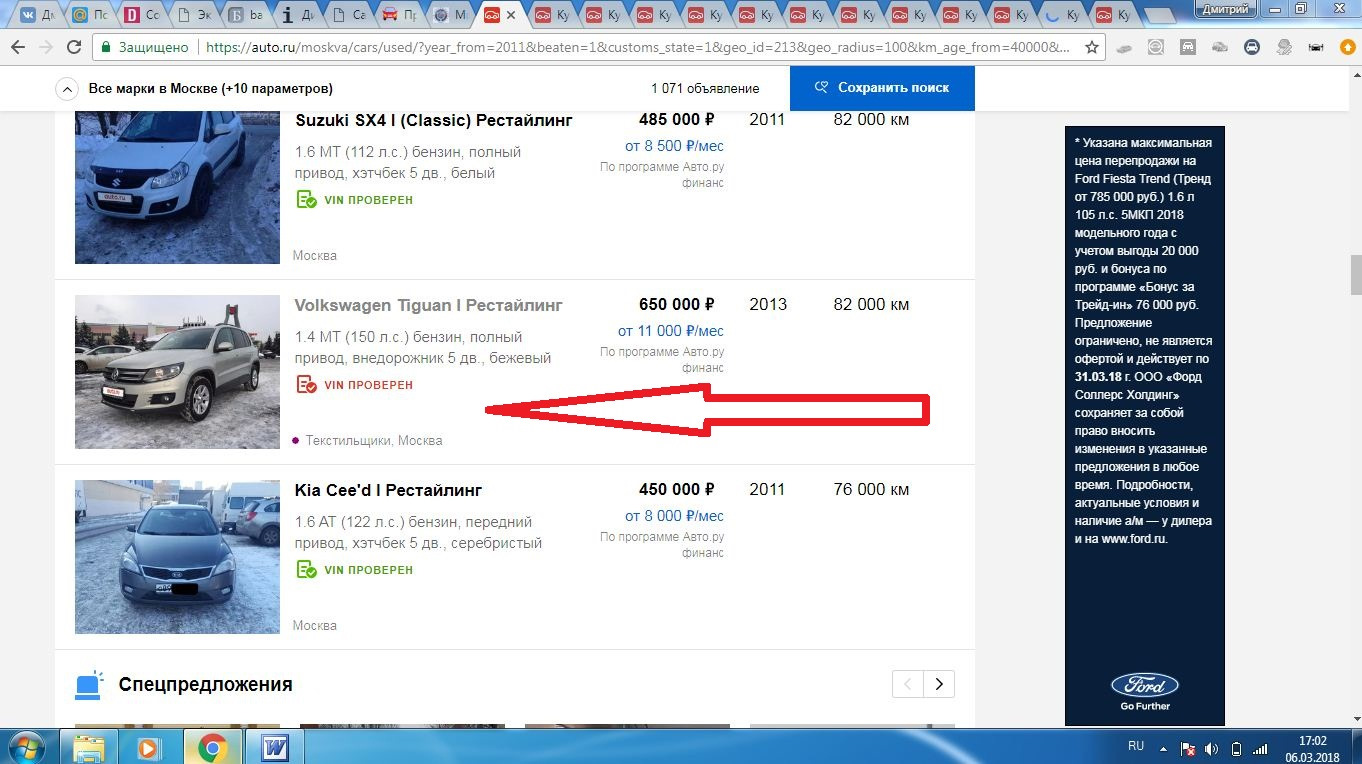Open Kia Cee'd I Рестайлинг listing
The image size is (1362, 764).
389,490
